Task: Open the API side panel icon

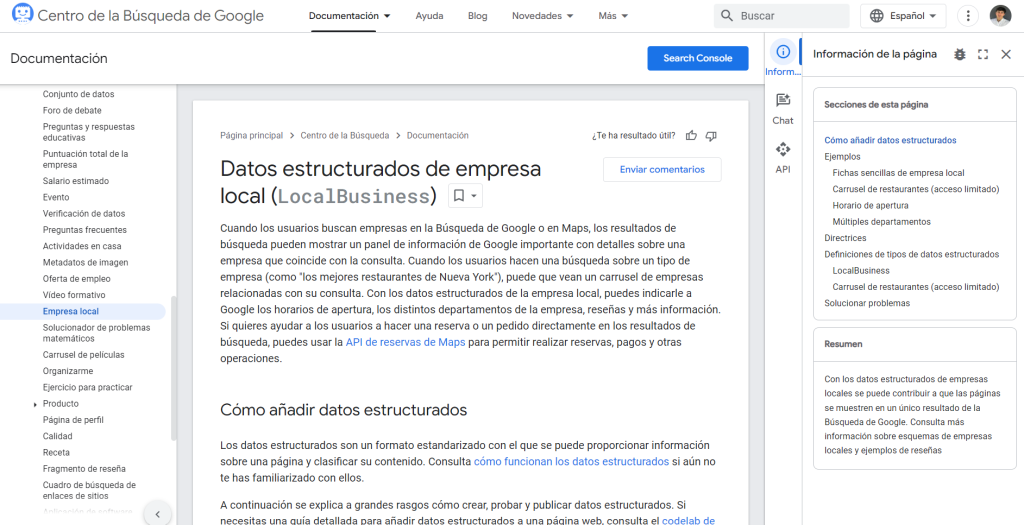Action: point(783,157)
